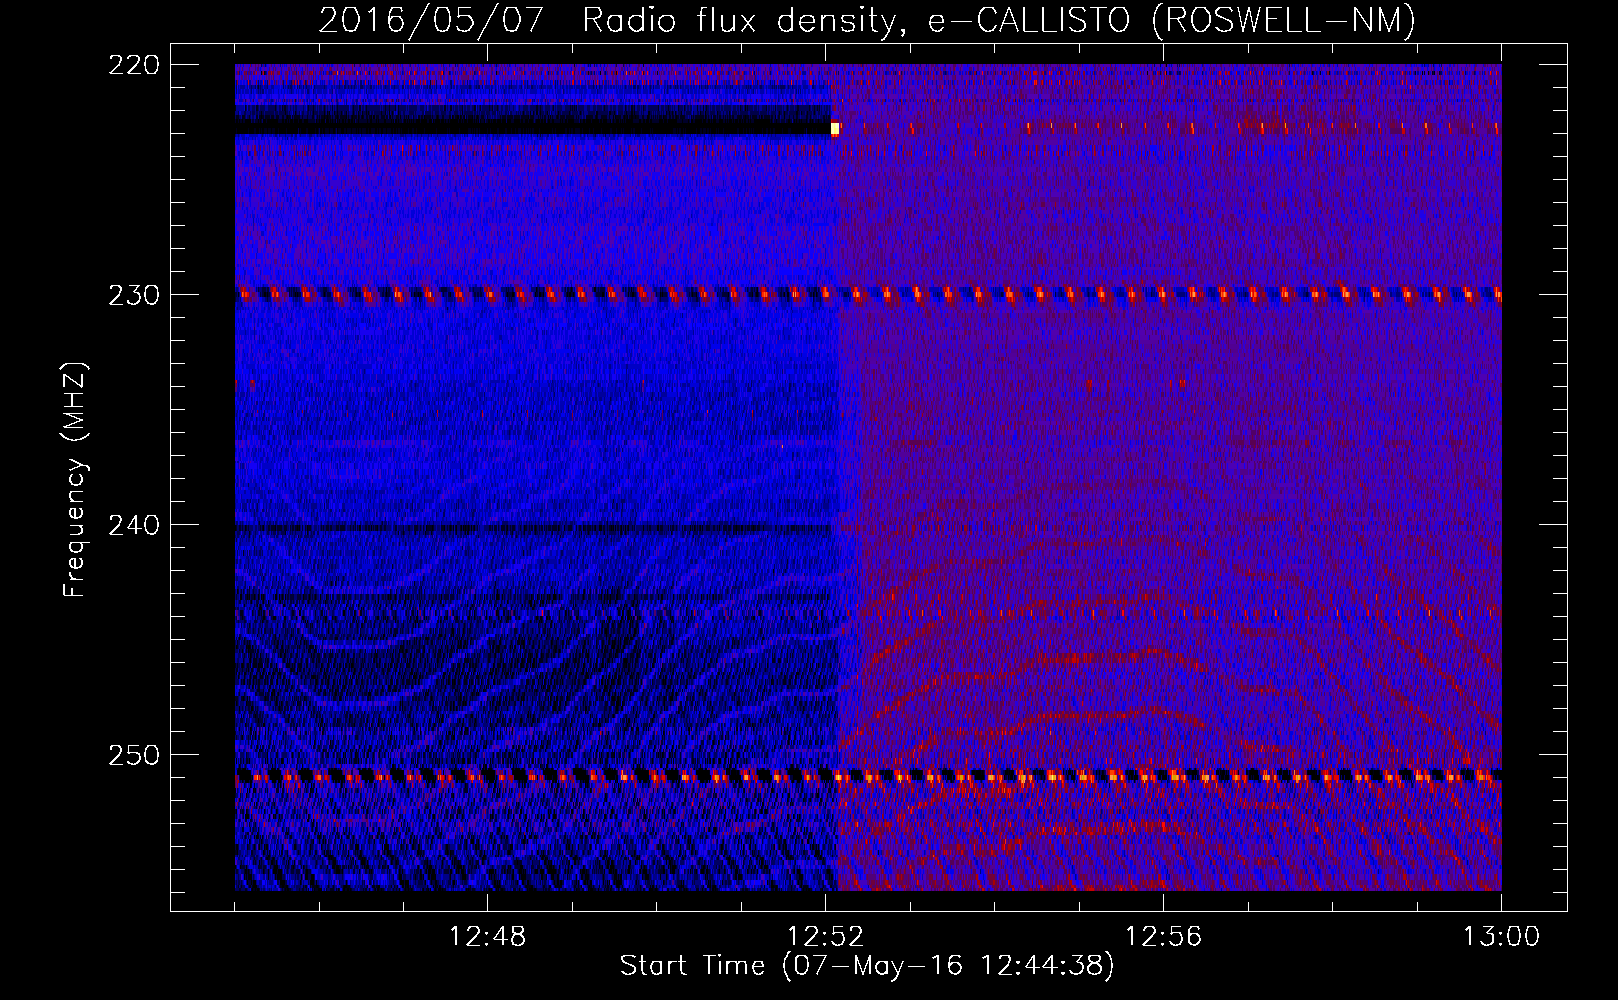
Task: Click the 250 frequency tick label
Action: pos(134,755)
